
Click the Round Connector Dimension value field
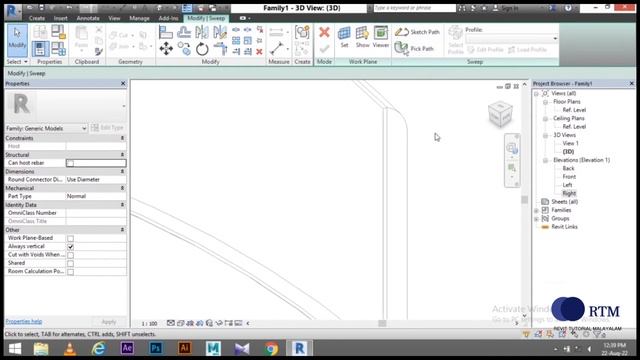tap(96, 180)
